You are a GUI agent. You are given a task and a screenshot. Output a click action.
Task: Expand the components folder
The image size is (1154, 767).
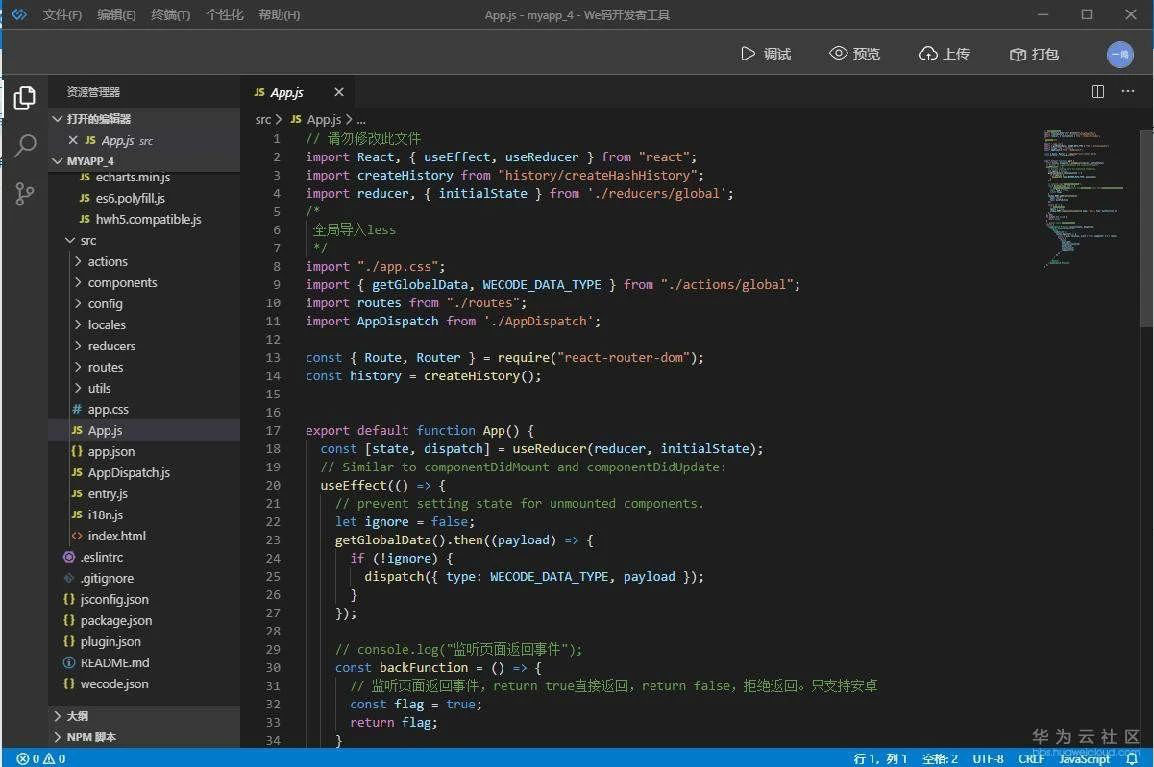pos(78,283)
